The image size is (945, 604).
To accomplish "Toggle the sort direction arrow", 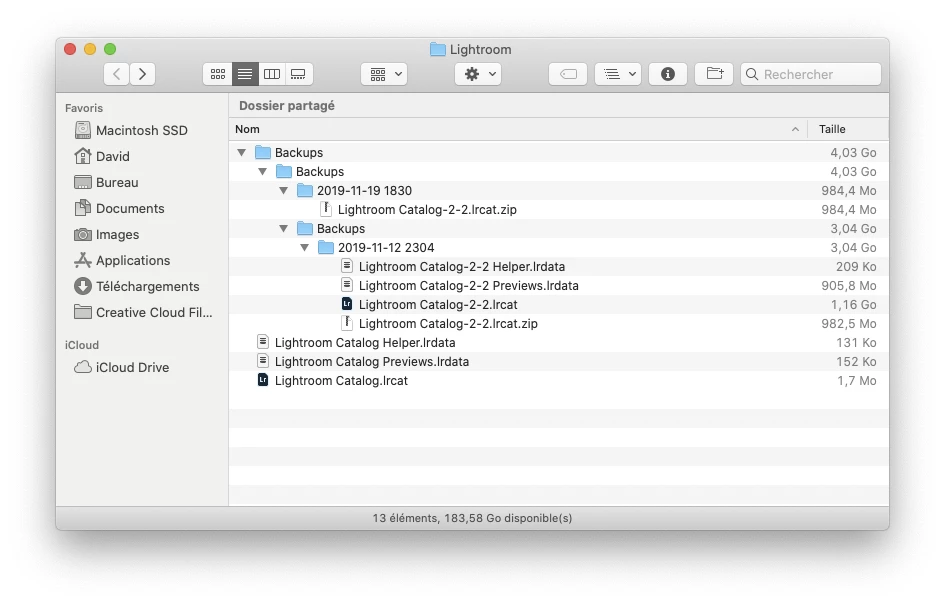I will (x=796, y=129).
